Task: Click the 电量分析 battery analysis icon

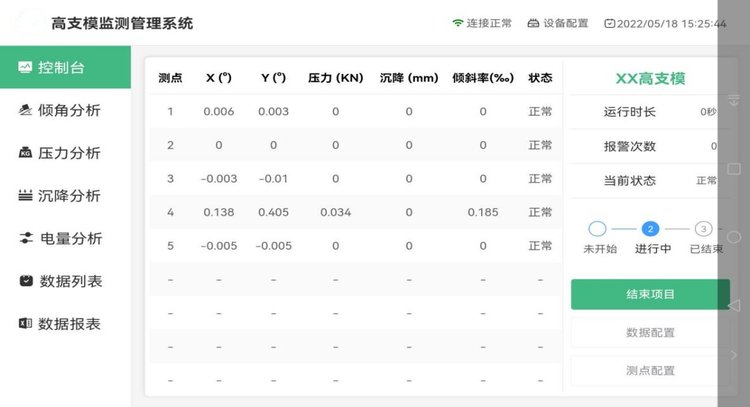Action: [25, 239]
